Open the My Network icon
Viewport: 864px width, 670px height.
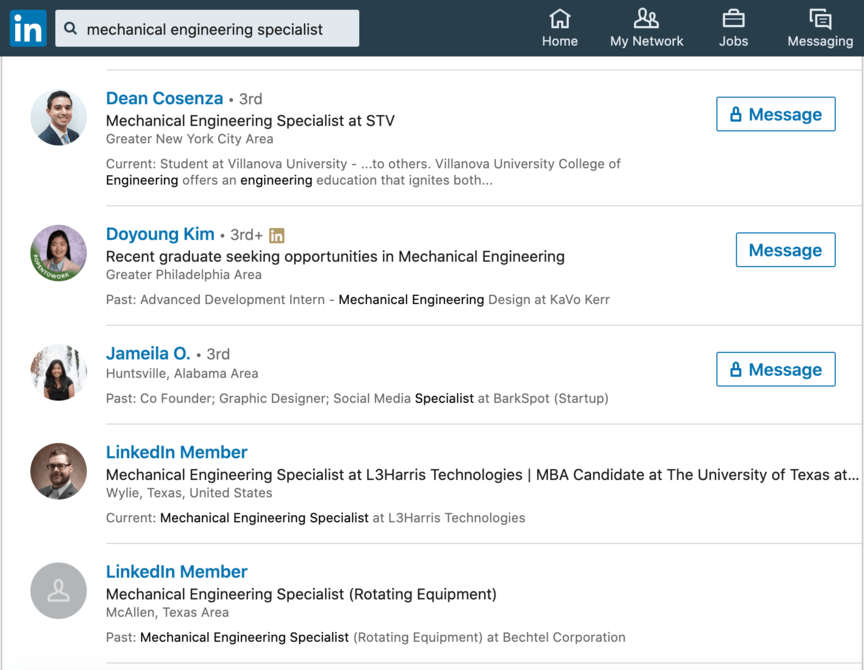tap(646, 22)
